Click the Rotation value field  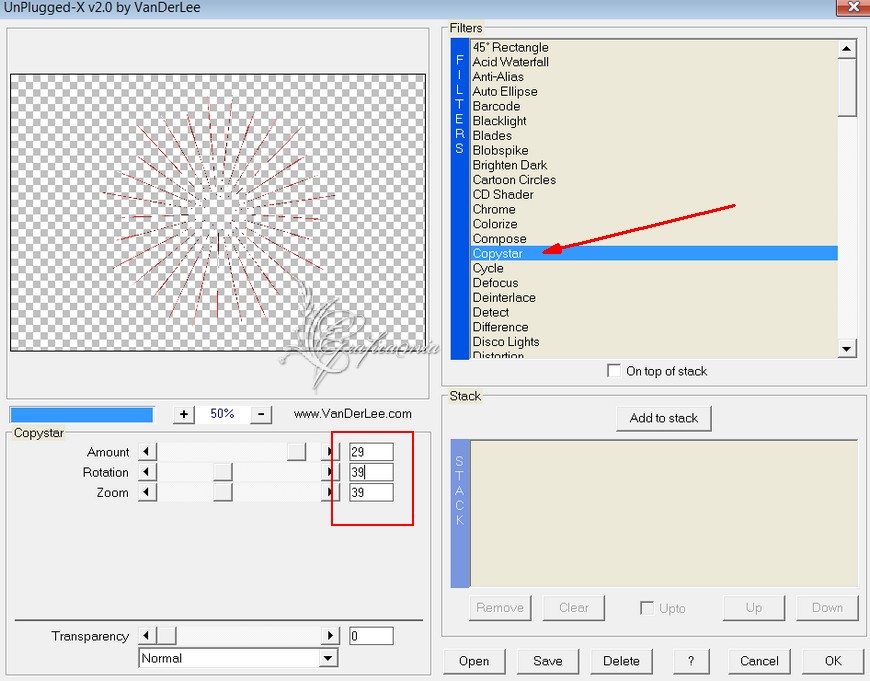371,472
